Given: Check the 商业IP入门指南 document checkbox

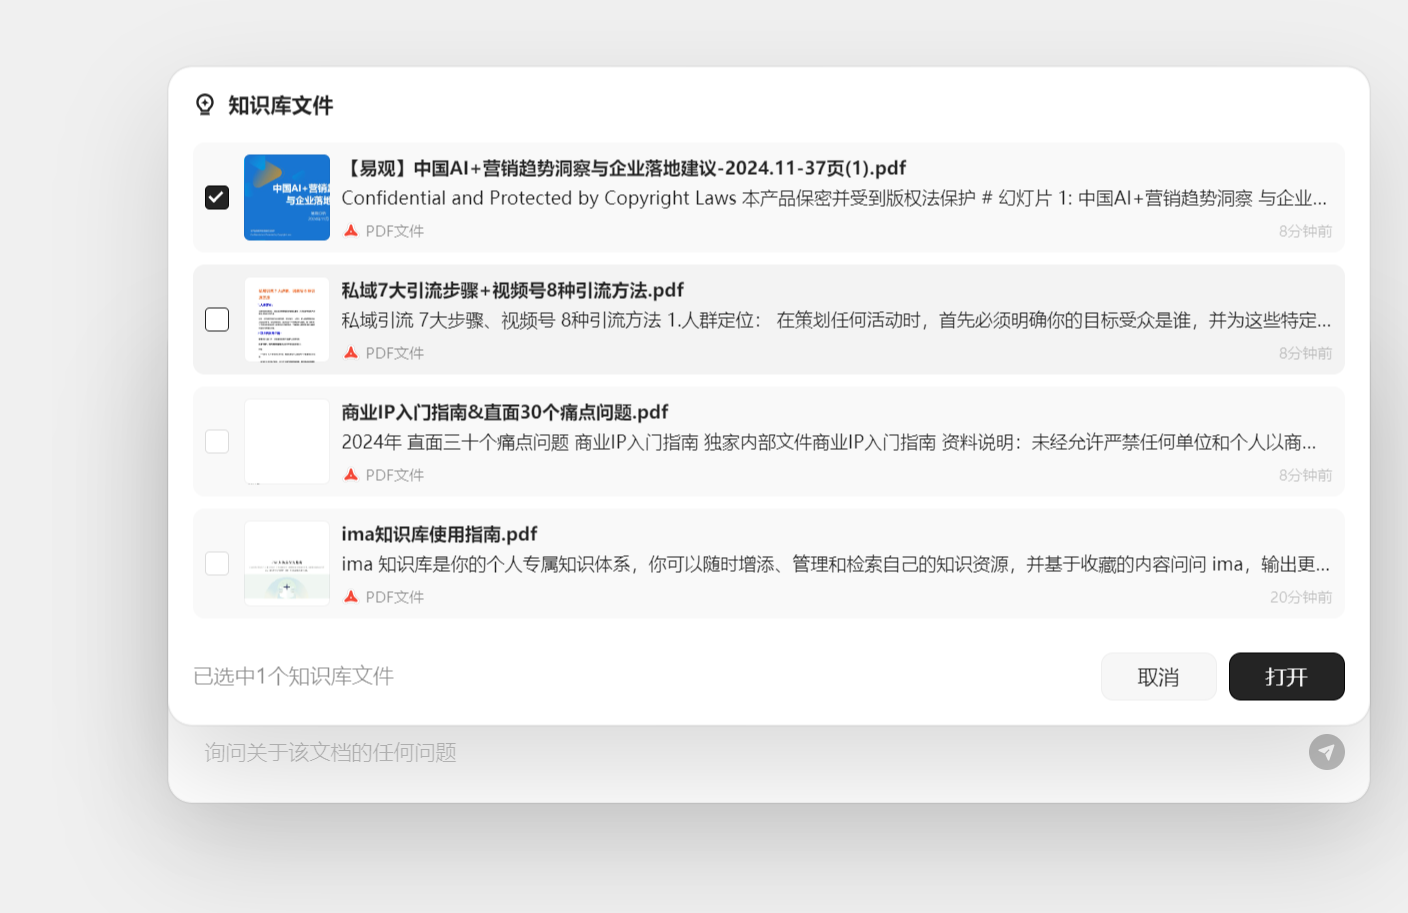Looking at the screenshot, I should 216,441.
